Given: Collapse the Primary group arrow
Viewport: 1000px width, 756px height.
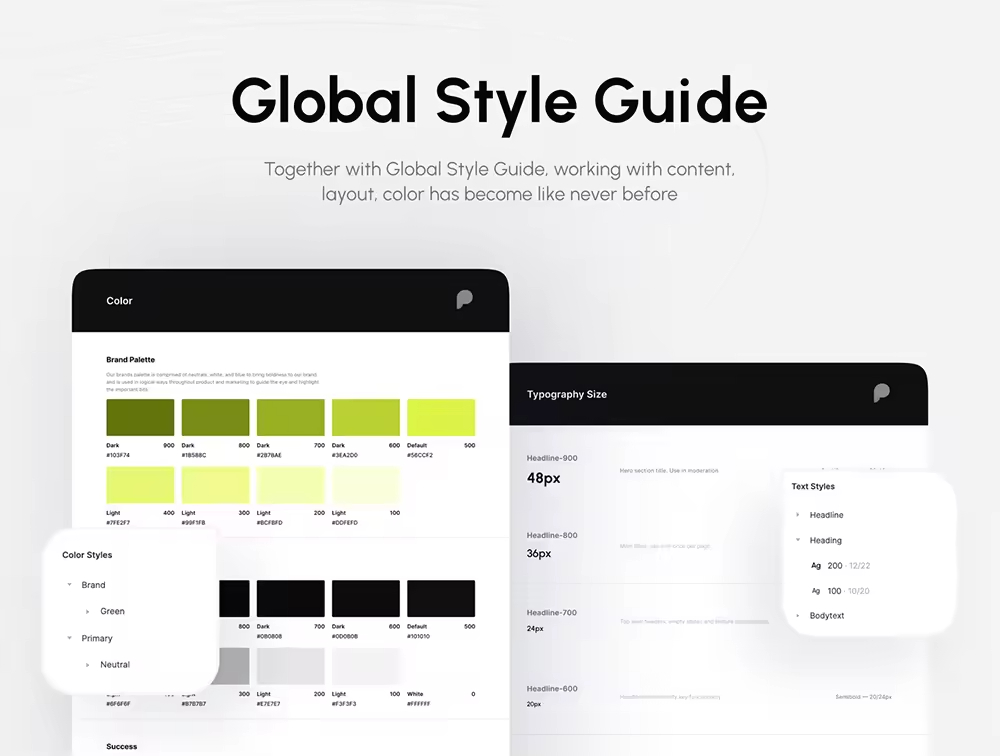Looking at the screenshot, I should [x=69, y=638].
